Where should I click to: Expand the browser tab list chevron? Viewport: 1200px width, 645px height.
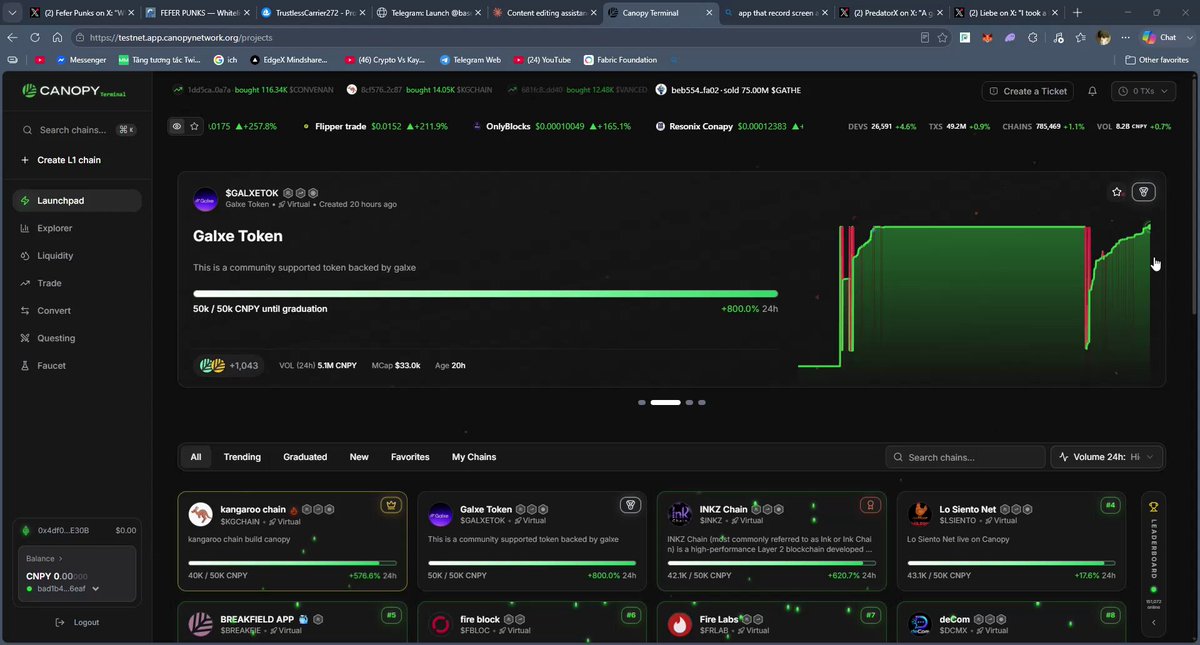point(11,13)
